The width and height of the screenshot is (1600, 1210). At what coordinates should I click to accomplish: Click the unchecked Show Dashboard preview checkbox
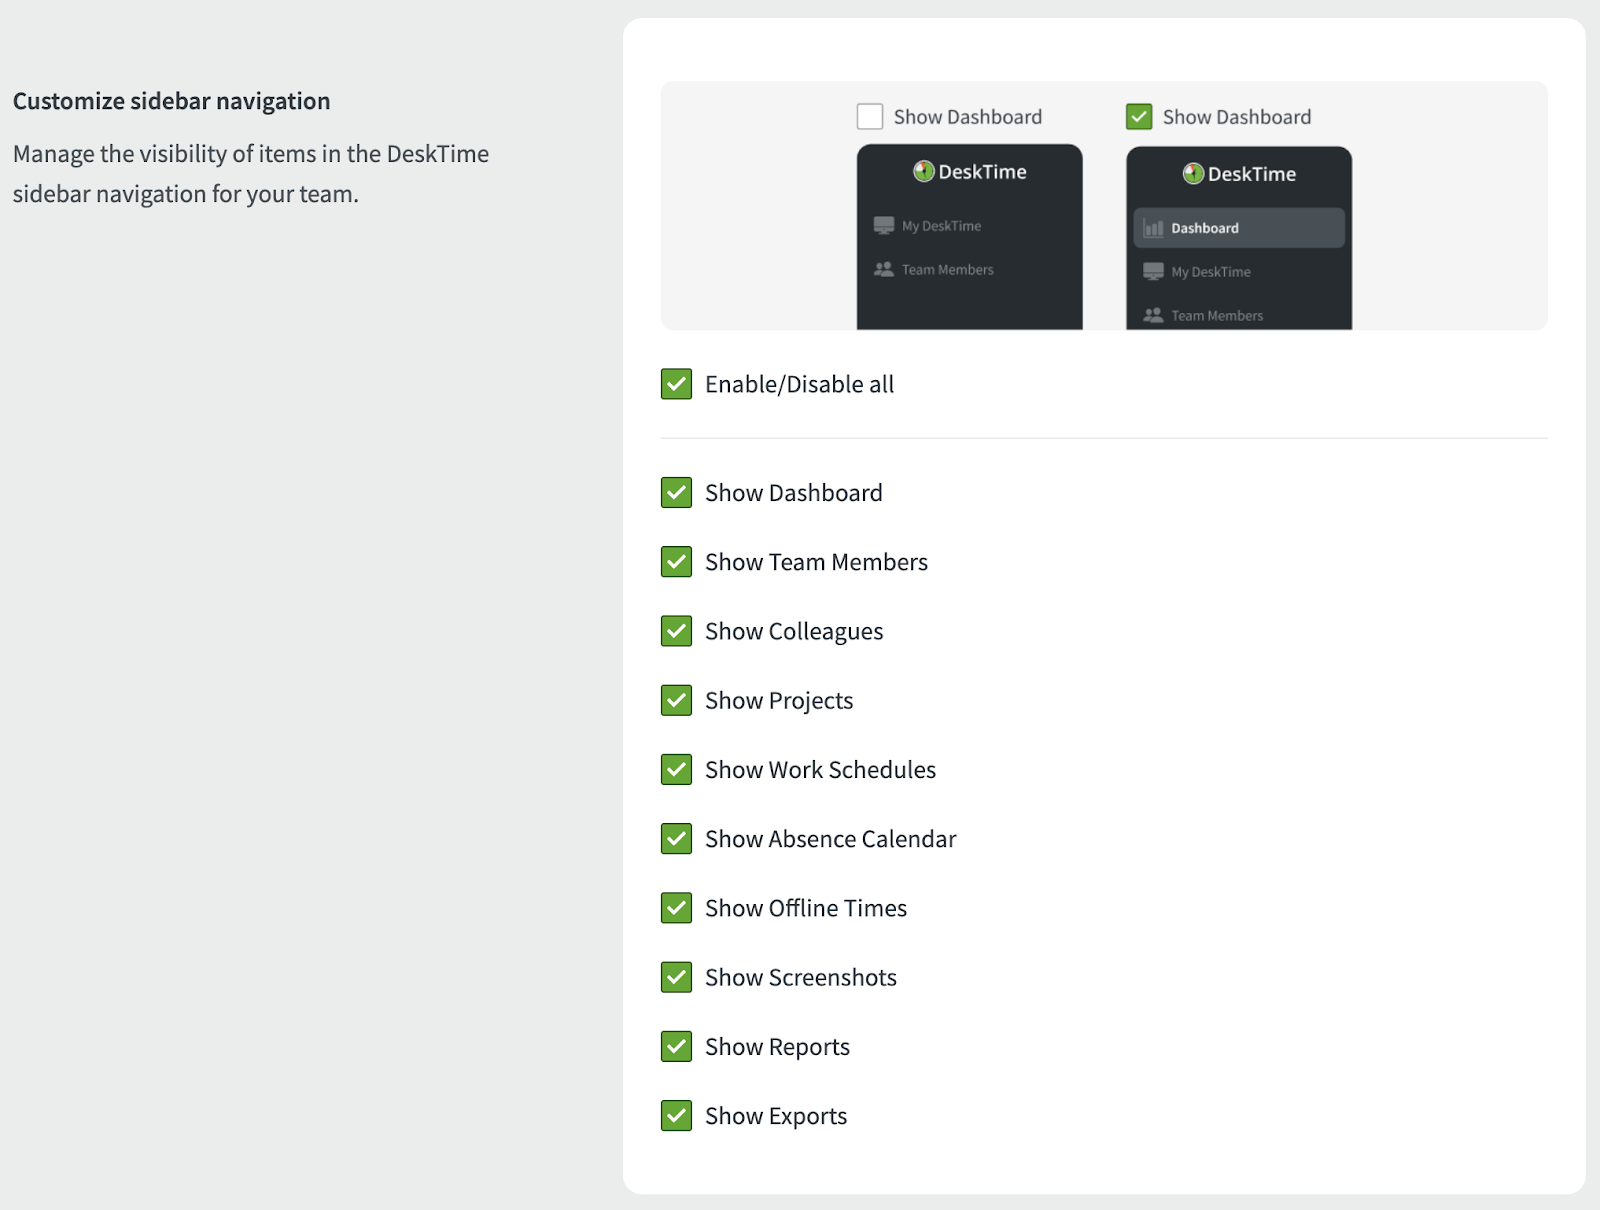[x=870, y=117]
